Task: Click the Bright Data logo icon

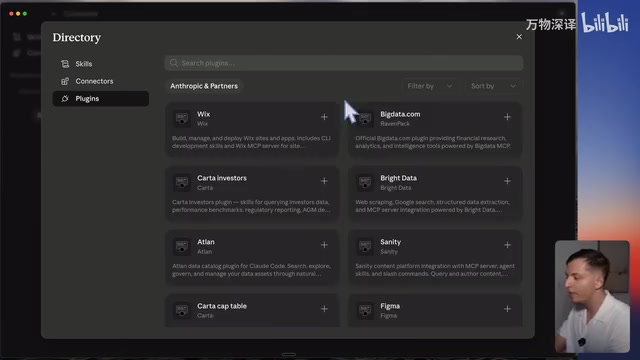Action: coord(365,182)
